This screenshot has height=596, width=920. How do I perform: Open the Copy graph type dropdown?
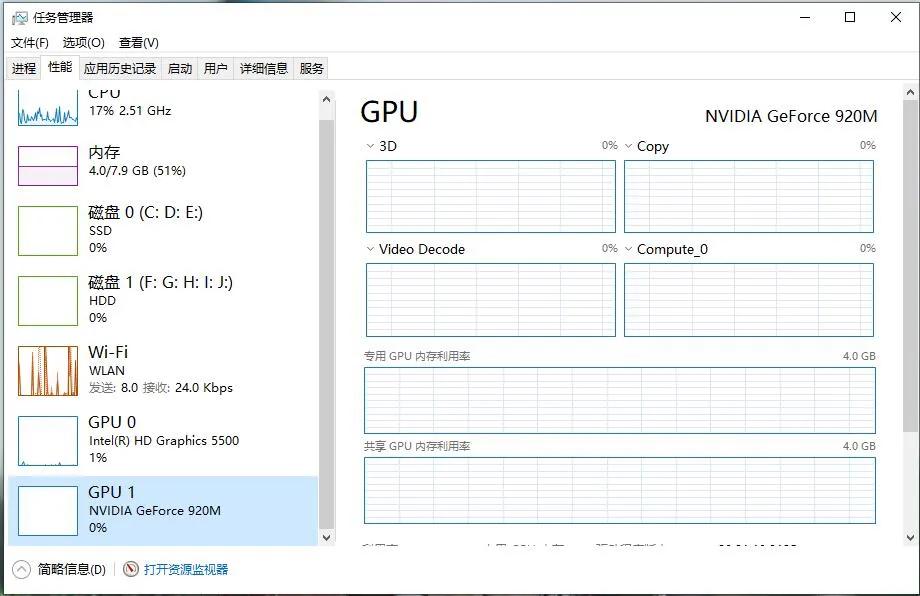coord(628,146)
